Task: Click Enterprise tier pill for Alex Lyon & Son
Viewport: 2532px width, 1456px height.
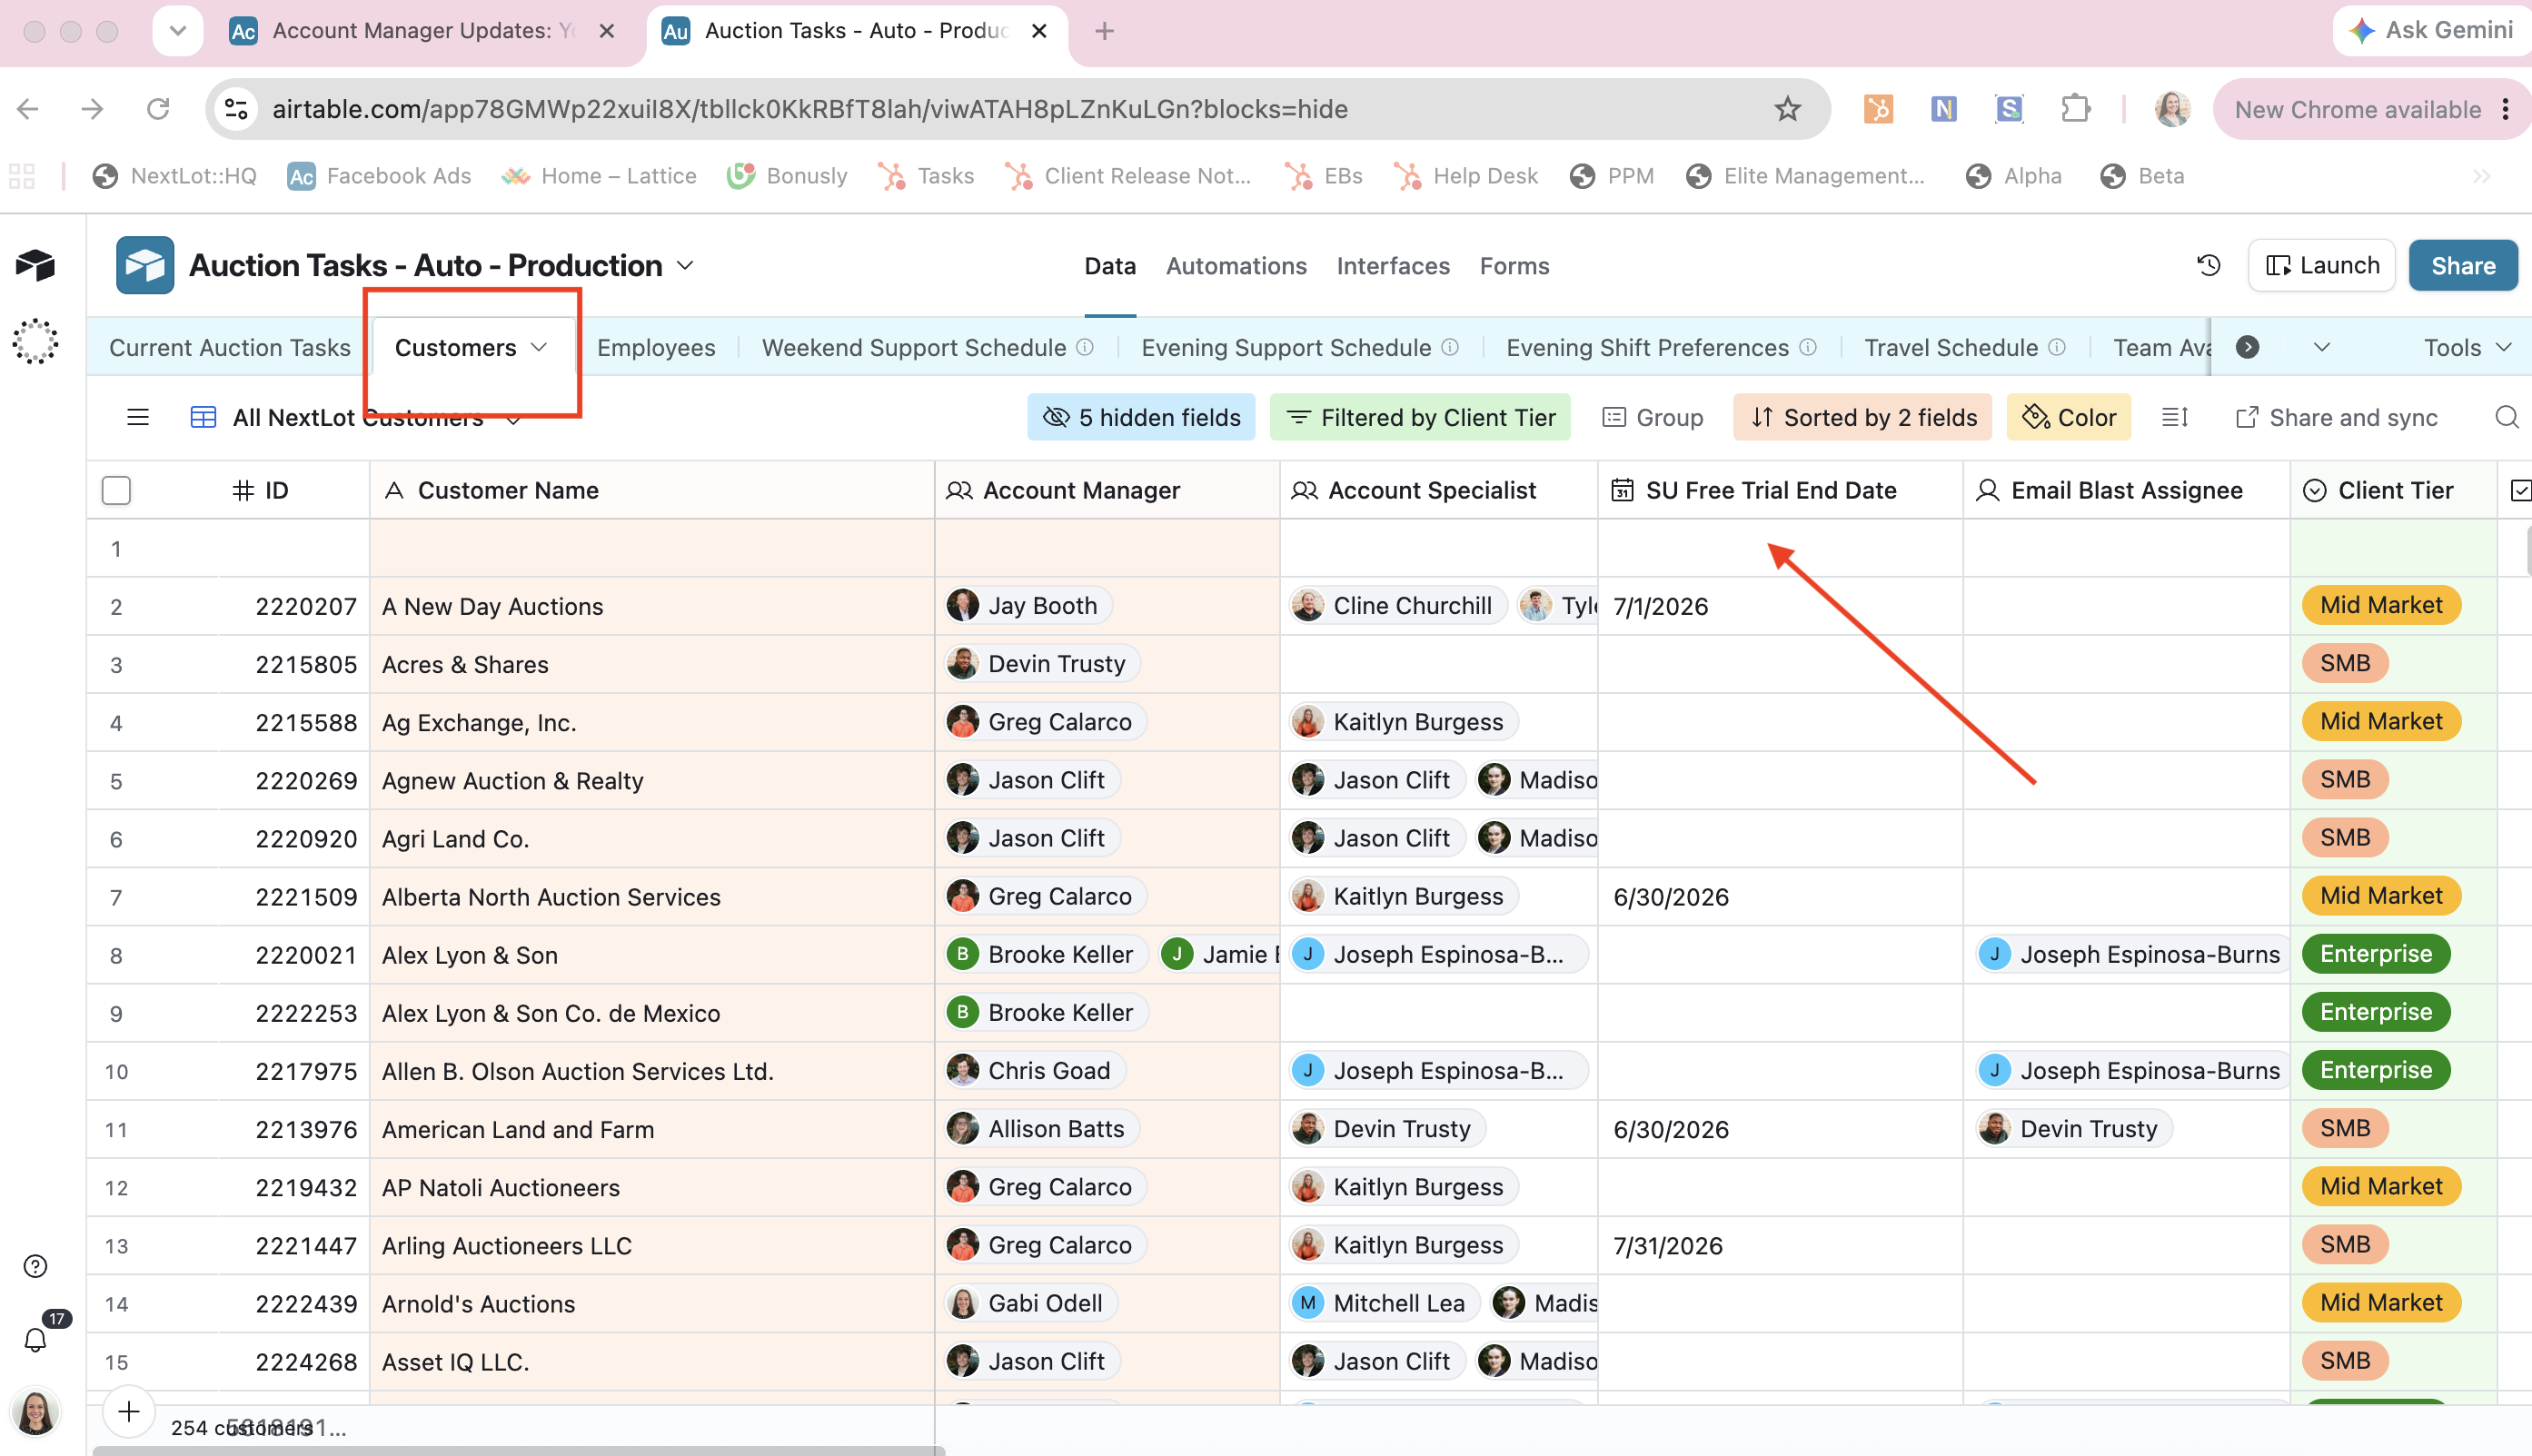Action: (2376, 954)
